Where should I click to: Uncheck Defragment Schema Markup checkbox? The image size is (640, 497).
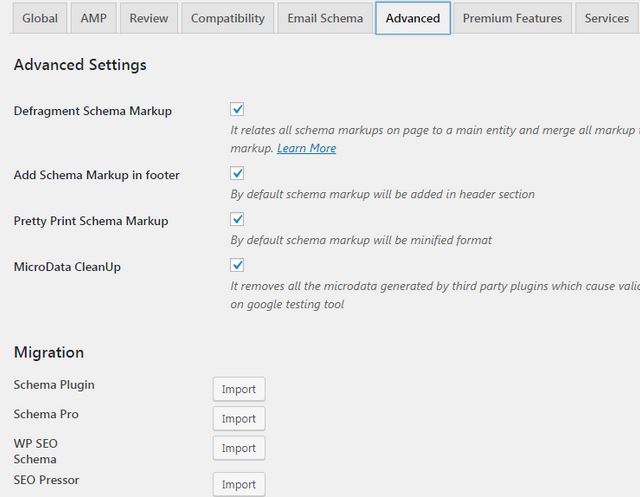point(237,109)
